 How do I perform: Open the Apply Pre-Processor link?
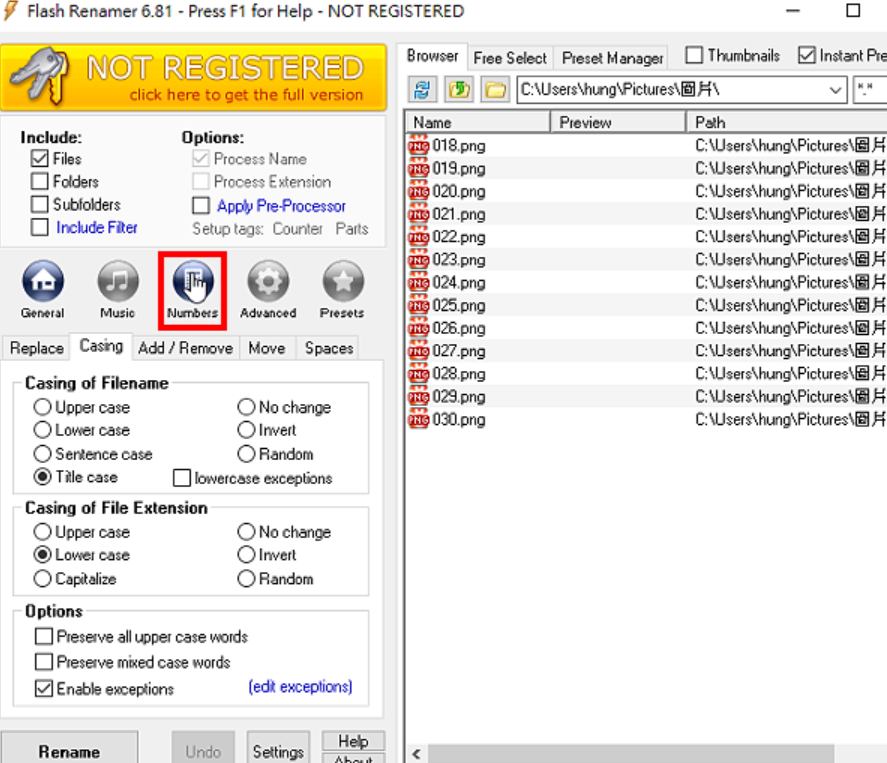pos(281,206)
